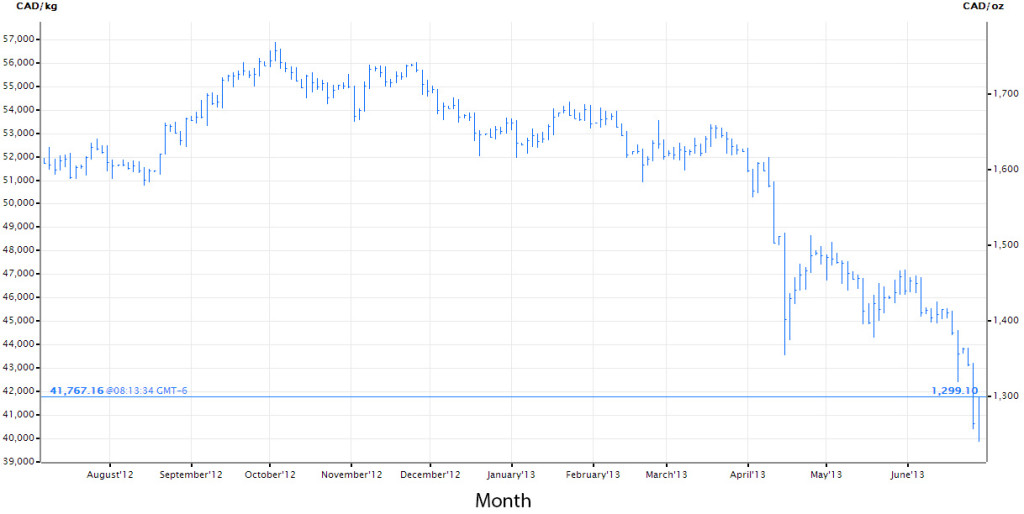Select the June'13 month label

click(x=908, y=475)
